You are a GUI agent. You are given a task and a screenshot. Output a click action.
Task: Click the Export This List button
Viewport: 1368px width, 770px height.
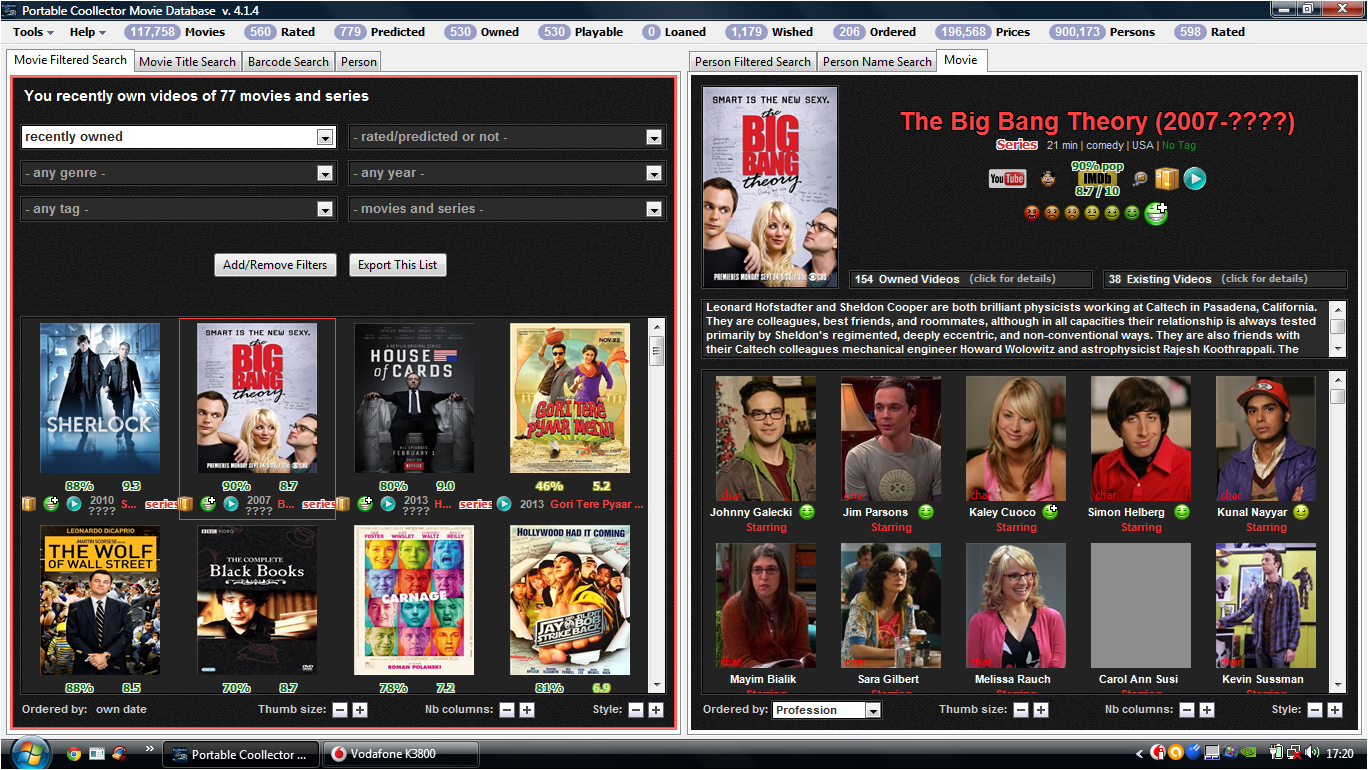click(x=398, y=265)
